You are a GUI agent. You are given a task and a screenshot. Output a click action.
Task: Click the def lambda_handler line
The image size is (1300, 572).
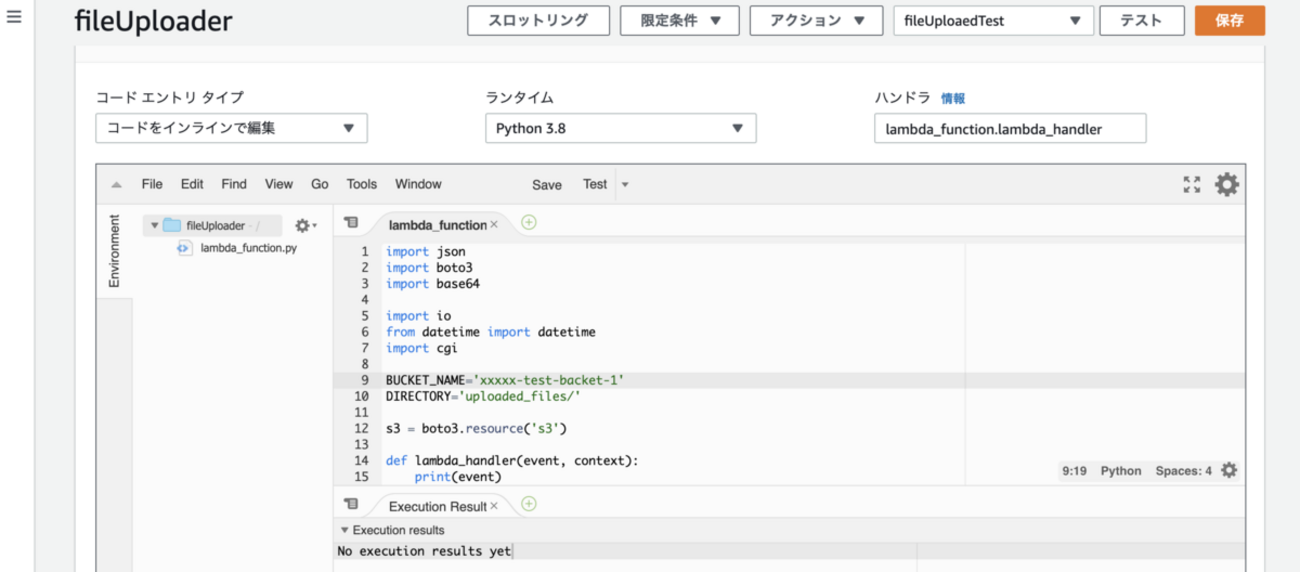[x=512, y=460]
